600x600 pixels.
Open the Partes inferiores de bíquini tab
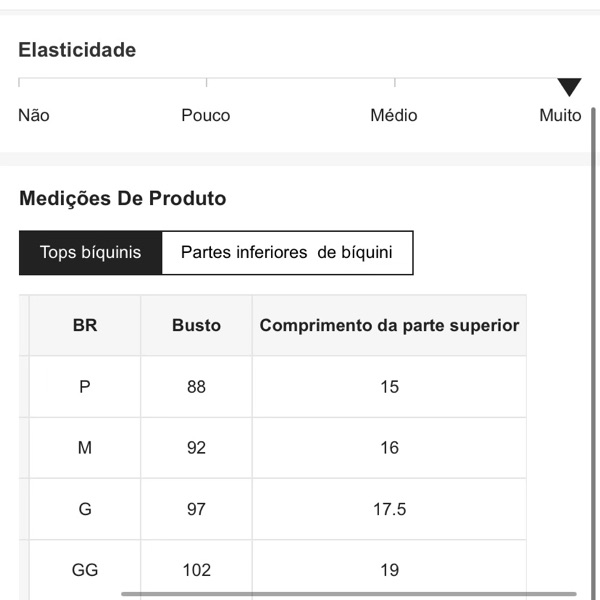[x=287, y=253]
